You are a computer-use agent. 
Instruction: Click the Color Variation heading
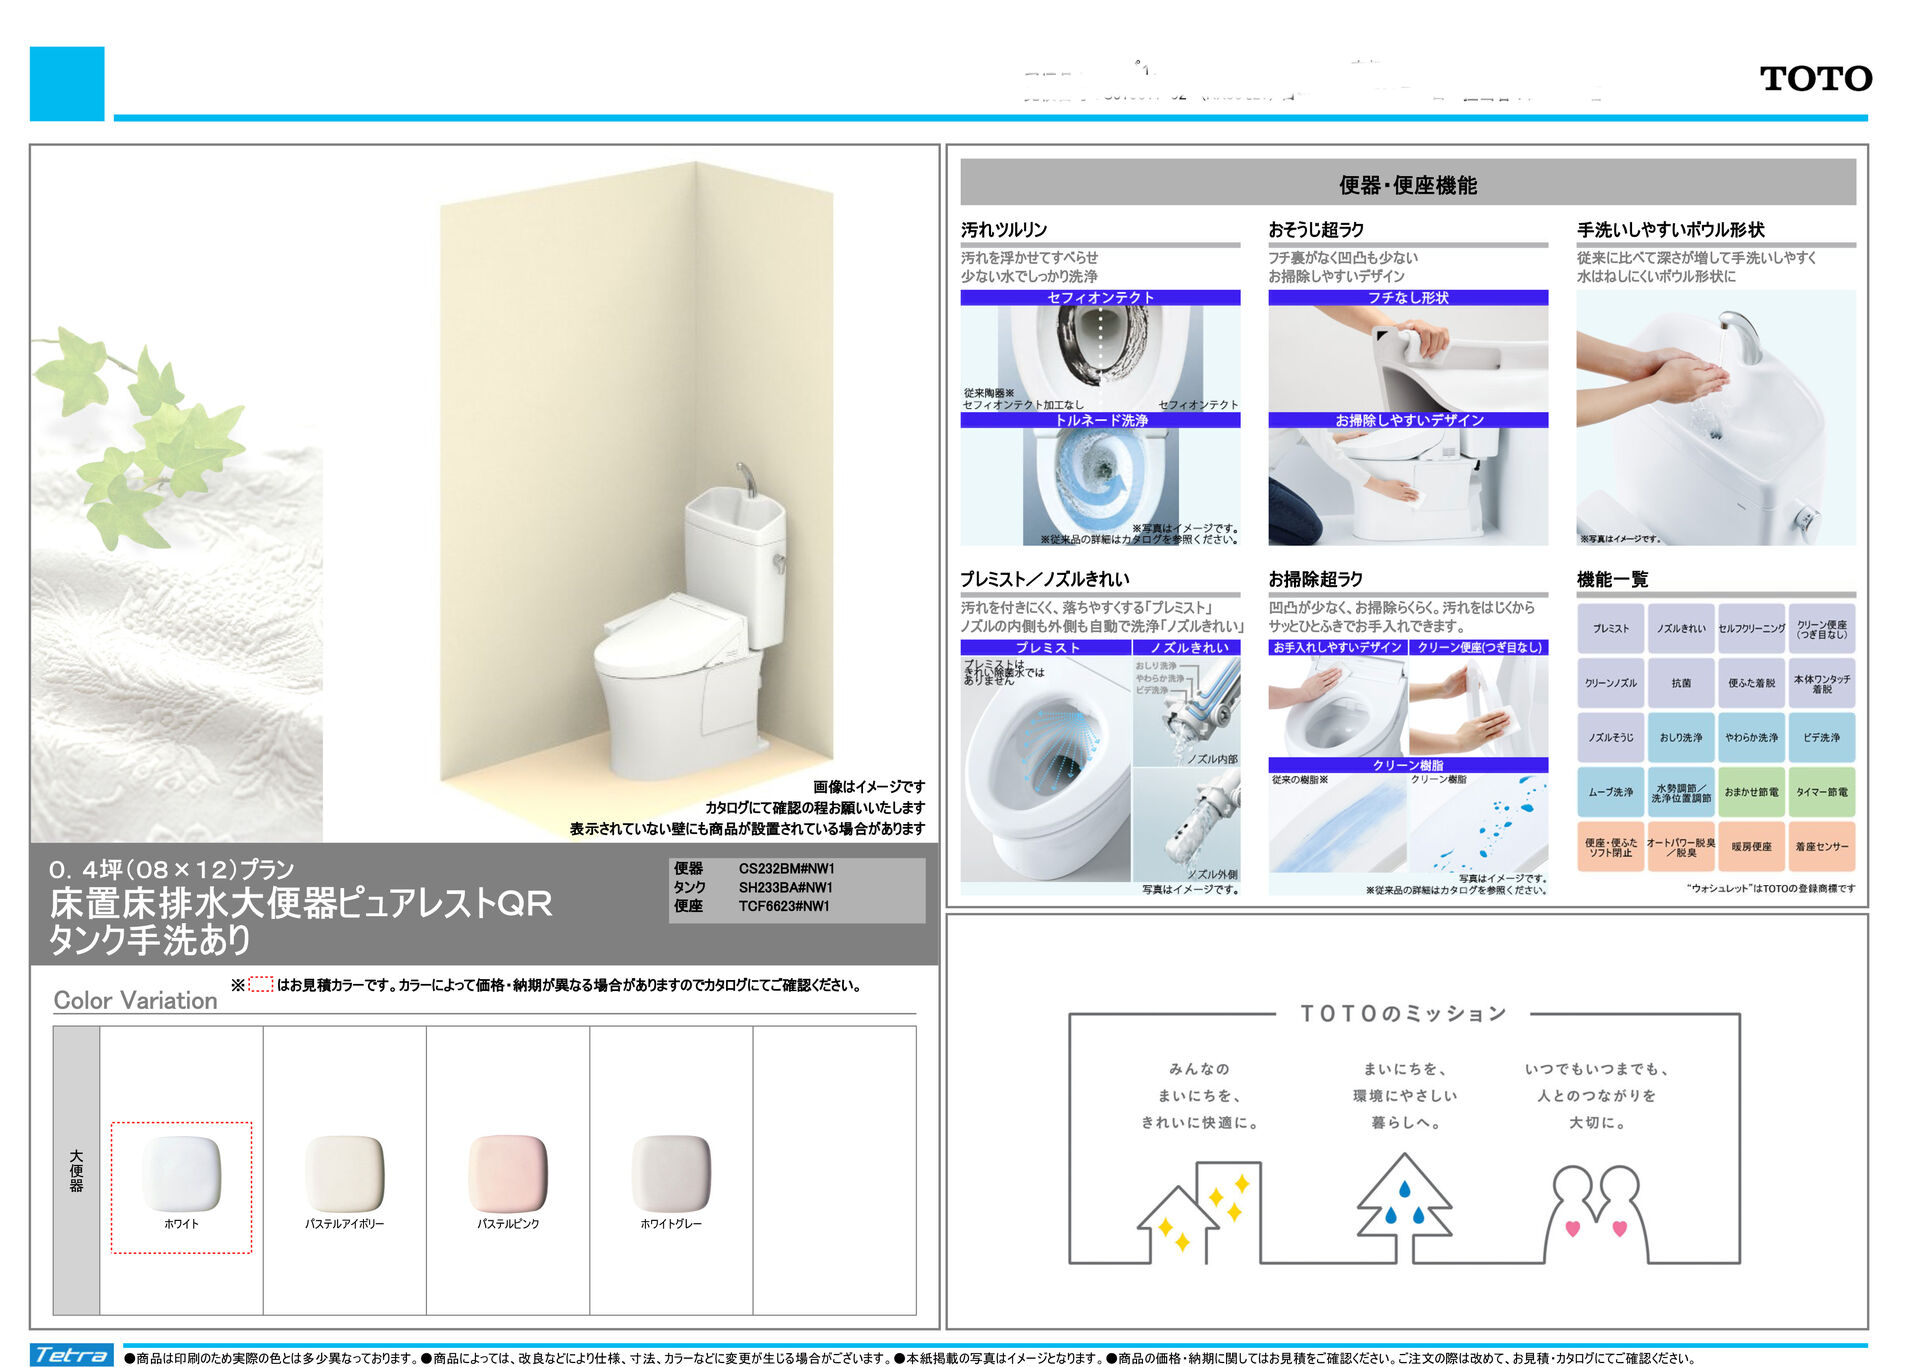[x=136, y=1001]
